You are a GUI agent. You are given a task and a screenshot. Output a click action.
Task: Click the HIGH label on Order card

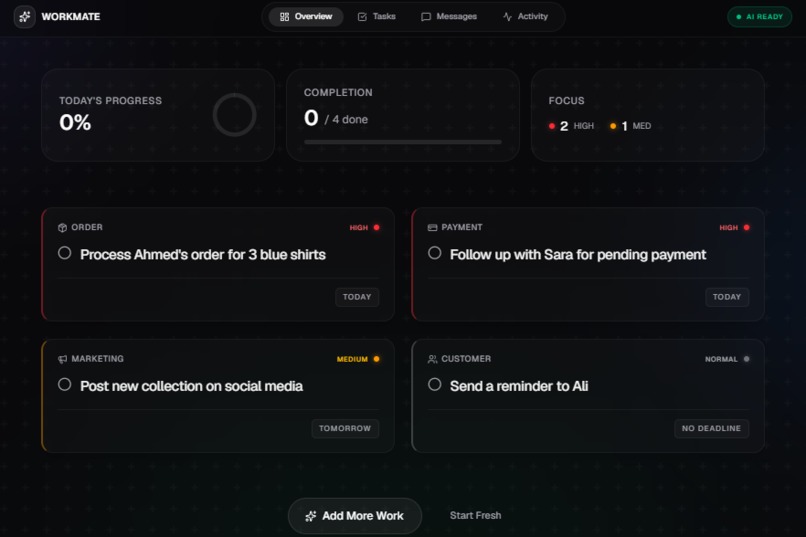pos(359,228)
